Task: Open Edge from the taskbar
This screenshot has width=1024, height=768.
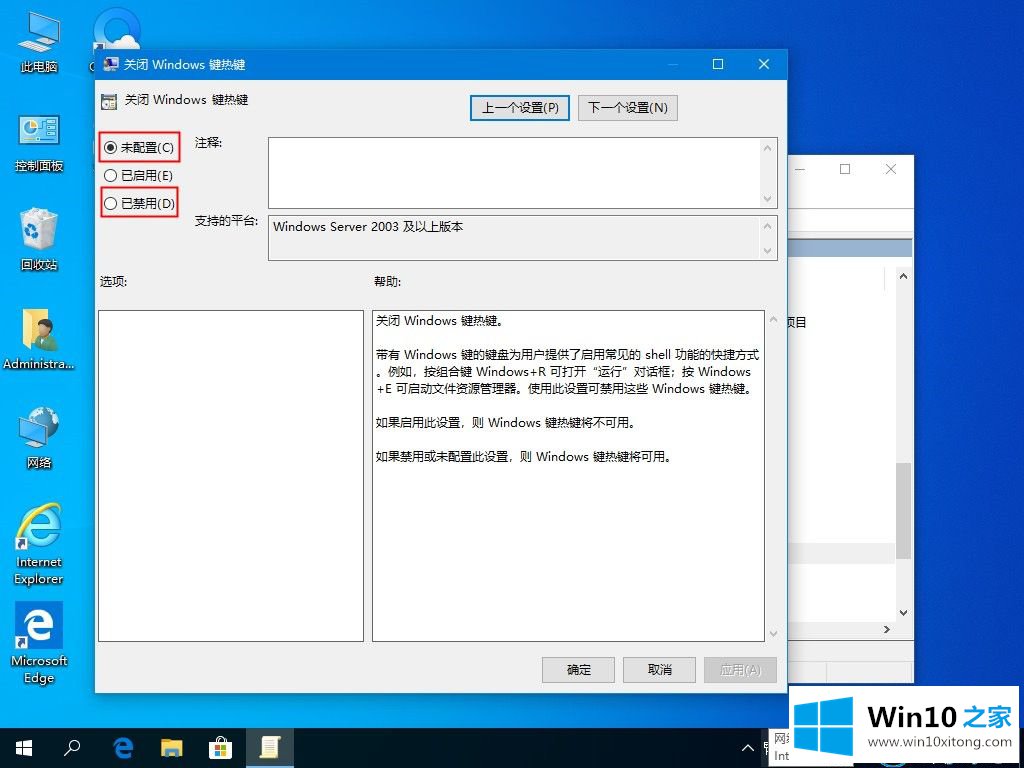Action: pos(123,748)
